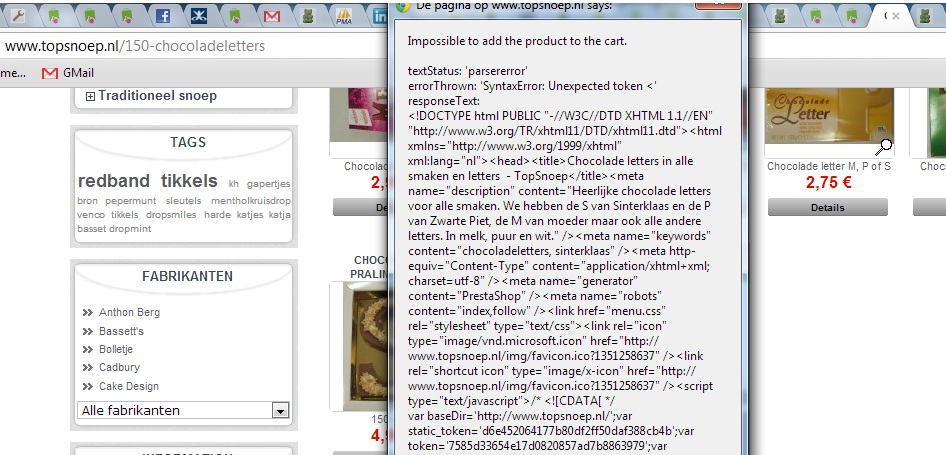Switch to the Facebook tab
This screenshot has height=455, width=946.
pos(163,16)
